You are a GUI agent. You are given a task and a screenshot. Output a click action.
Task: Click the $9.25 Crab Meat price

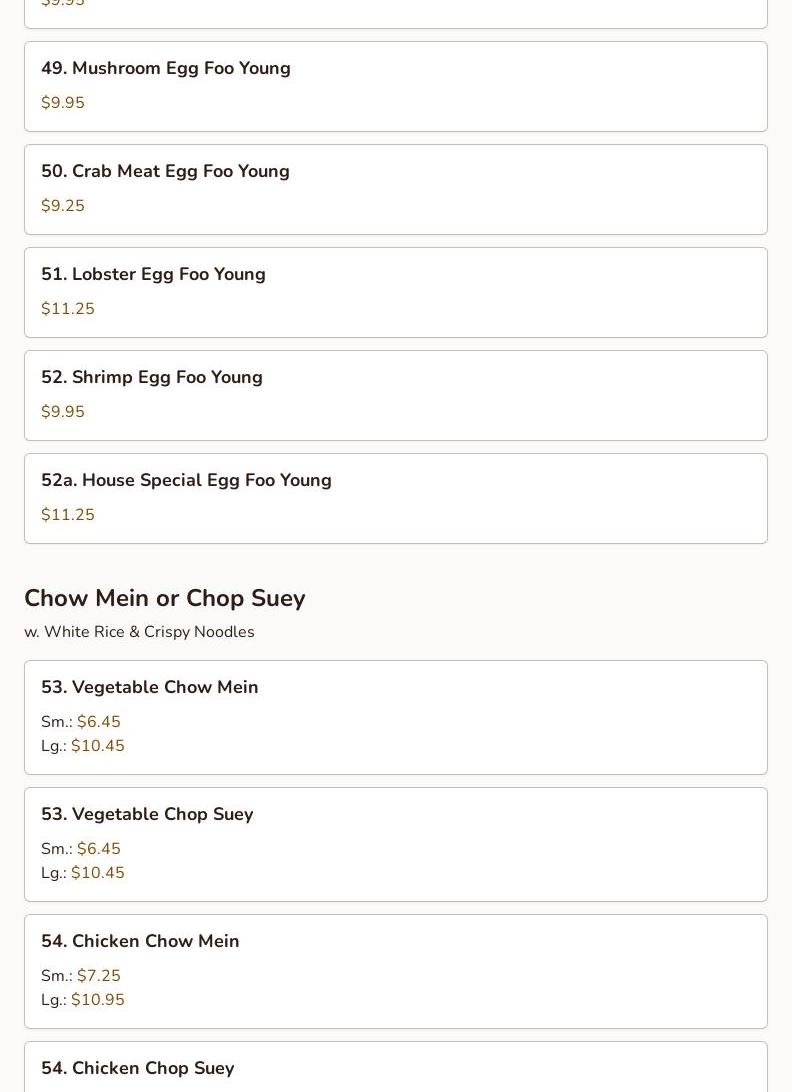[63, 206]
